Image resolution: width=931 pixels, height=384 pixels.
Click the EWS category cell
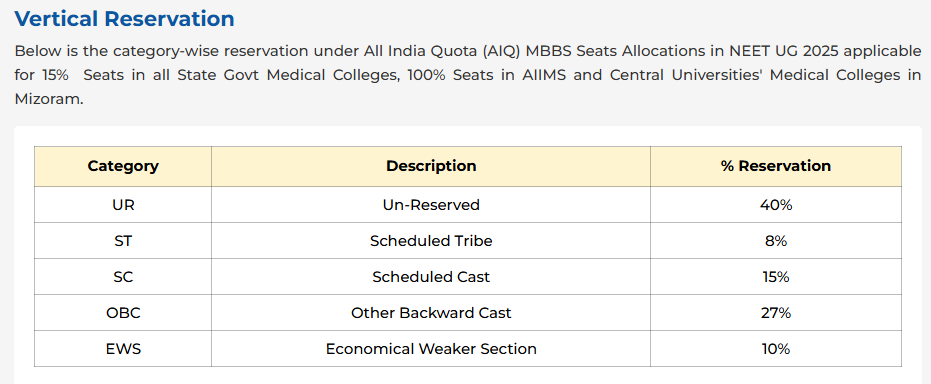[123, 349]
